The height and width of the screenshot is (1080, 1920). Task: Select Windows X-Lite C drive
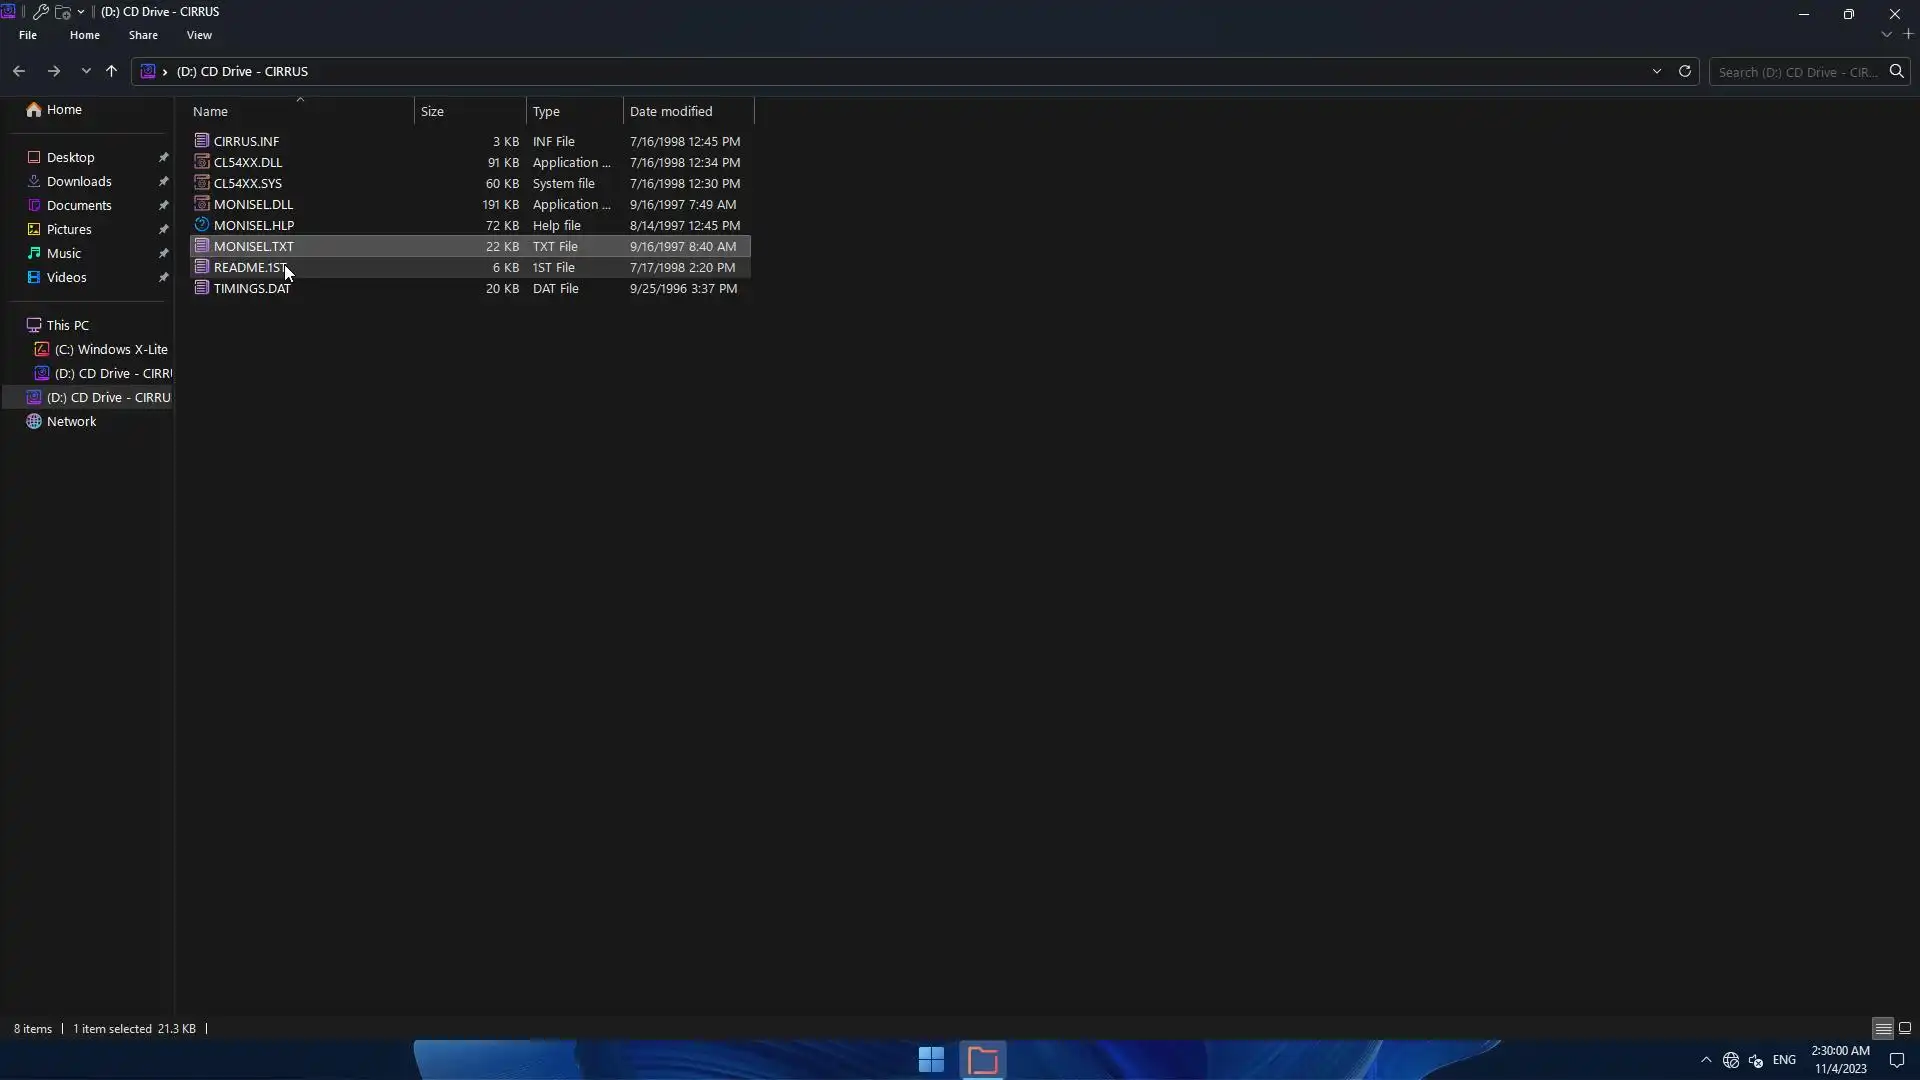click(110, 349)
